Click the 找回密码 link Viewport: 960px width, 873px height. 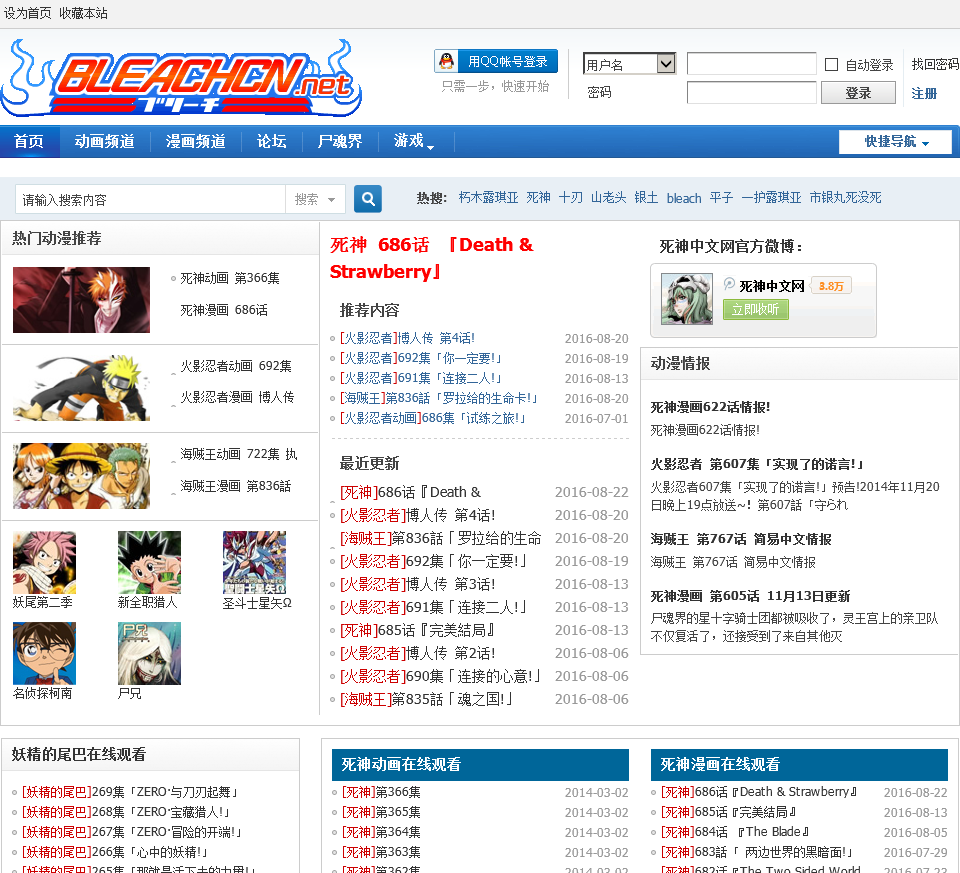point(935,64)
